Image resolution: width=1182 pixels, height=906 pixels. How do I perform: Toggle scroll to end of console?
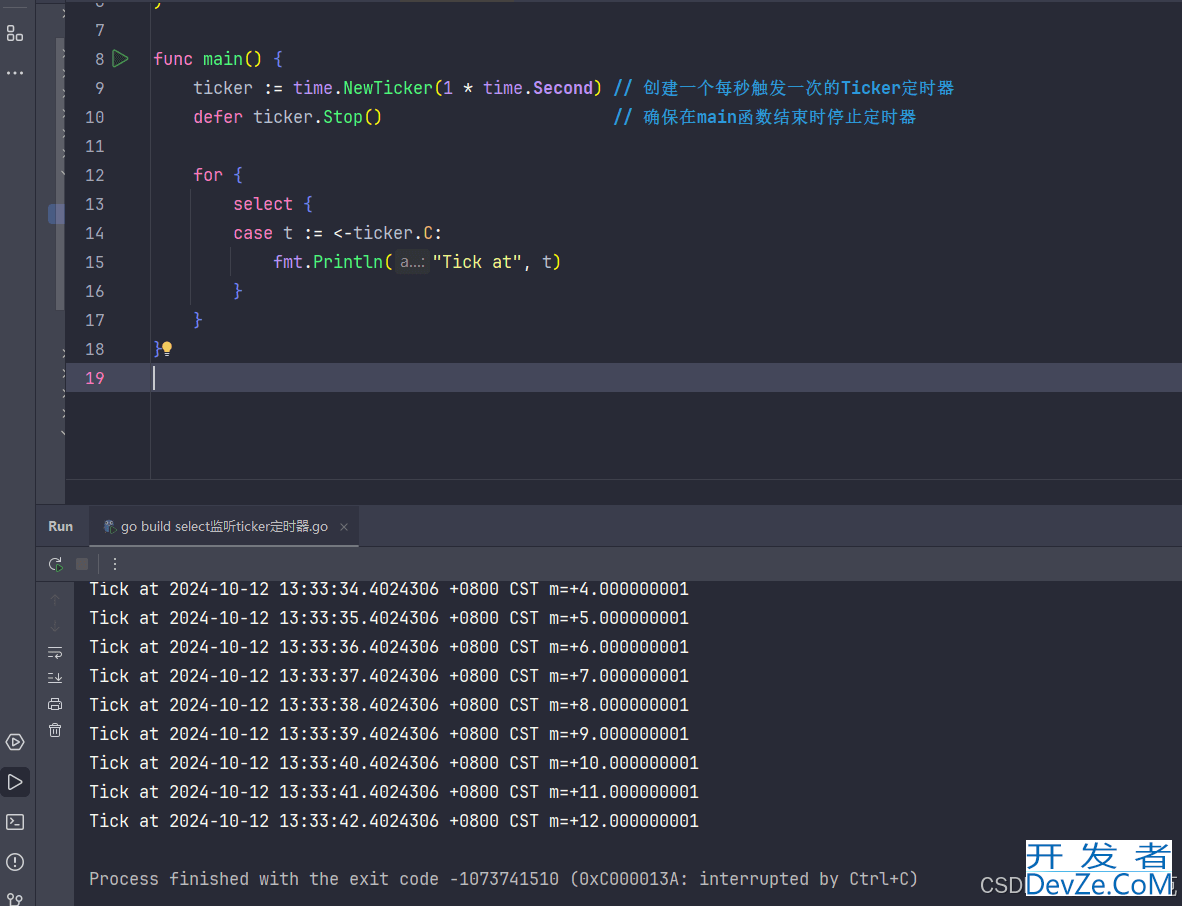pos(55,678)
